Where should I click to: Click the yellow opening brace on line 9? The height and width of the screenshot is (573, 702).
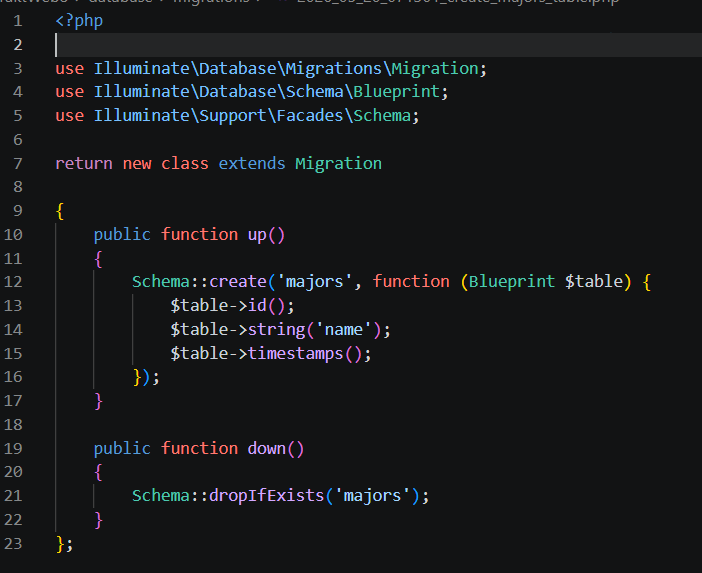60,211
